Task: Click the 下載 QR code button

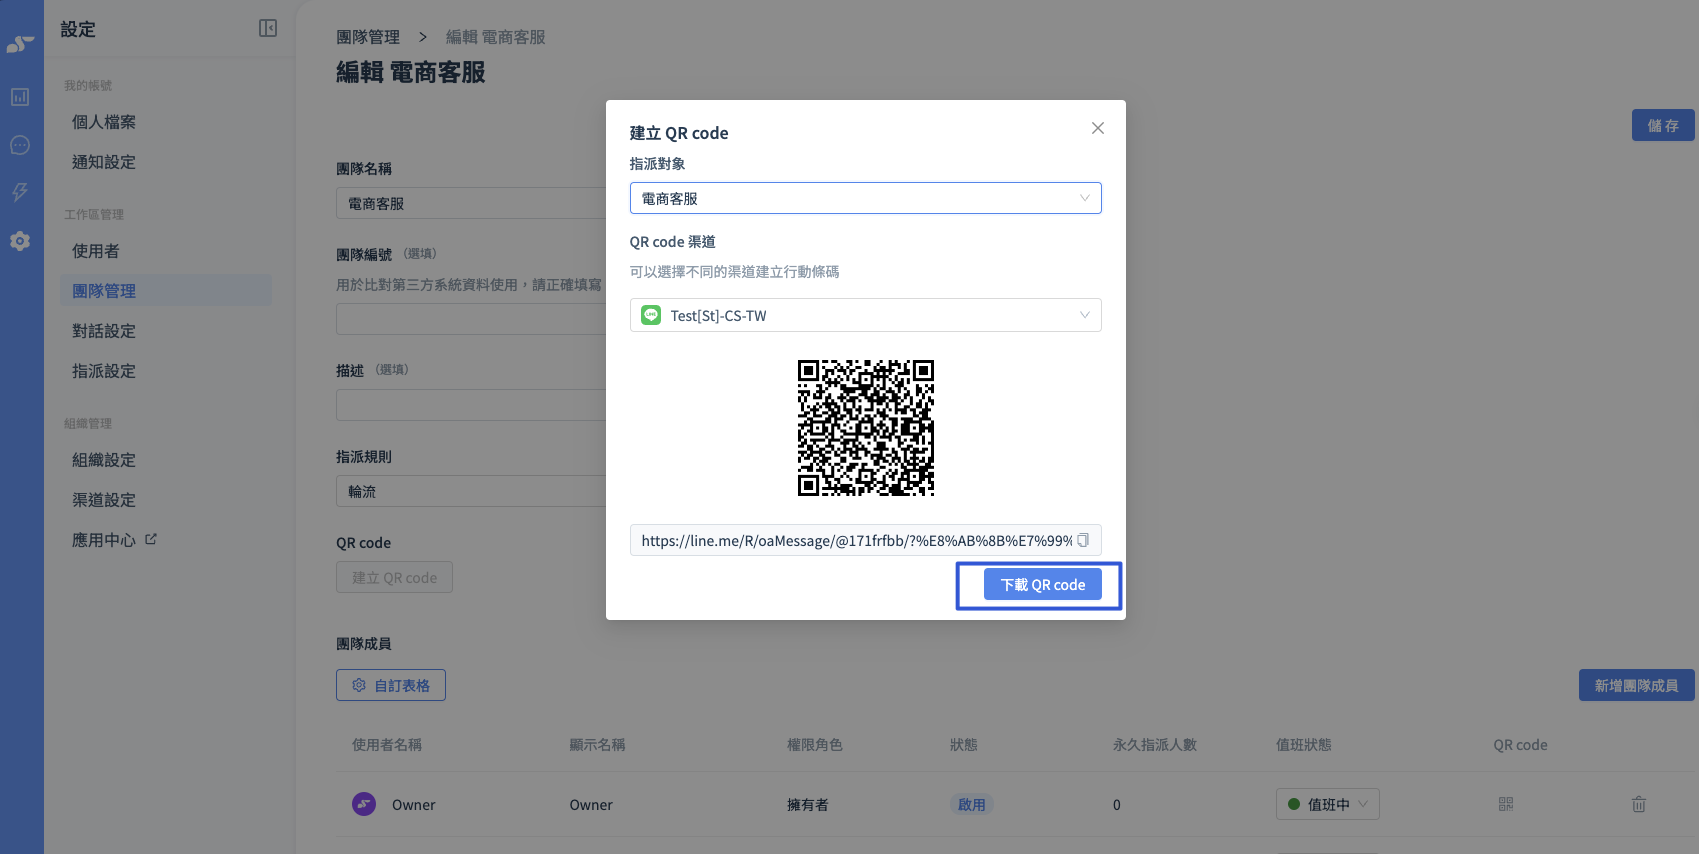Action: [x=1043, y=584]
